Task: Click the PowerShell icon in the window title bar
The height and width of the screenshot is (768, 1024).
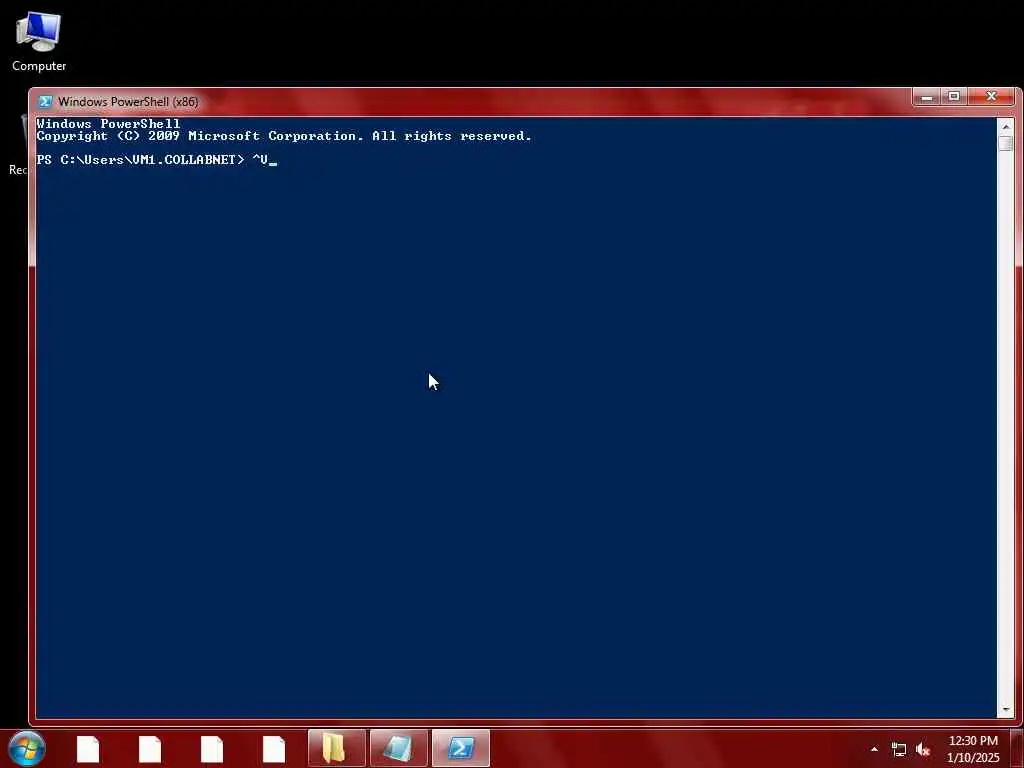Action: point(45,102)
